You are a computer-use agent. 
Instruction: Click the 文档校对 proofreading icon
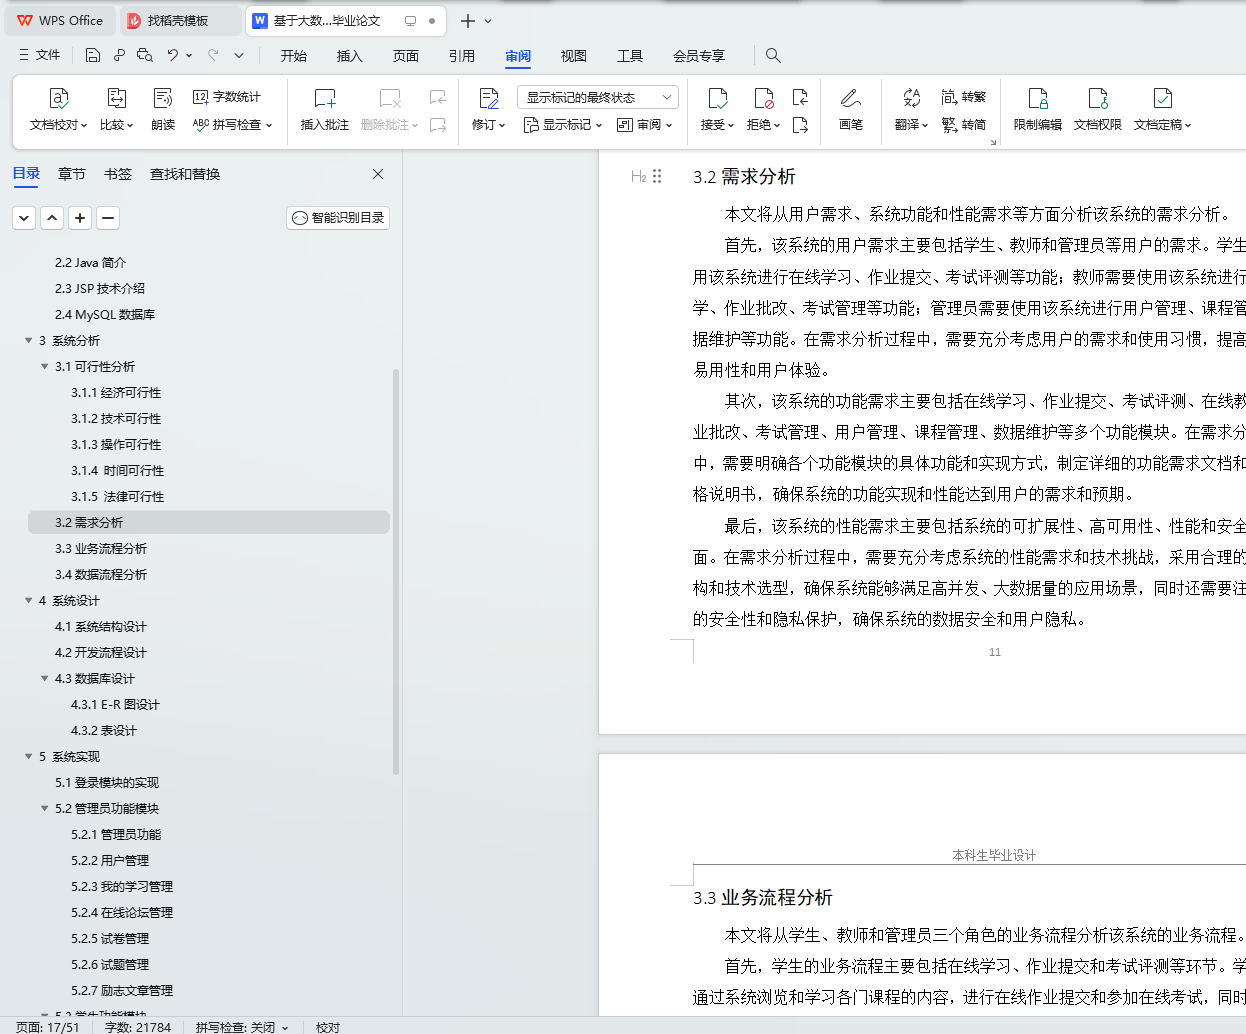point(59,98)
